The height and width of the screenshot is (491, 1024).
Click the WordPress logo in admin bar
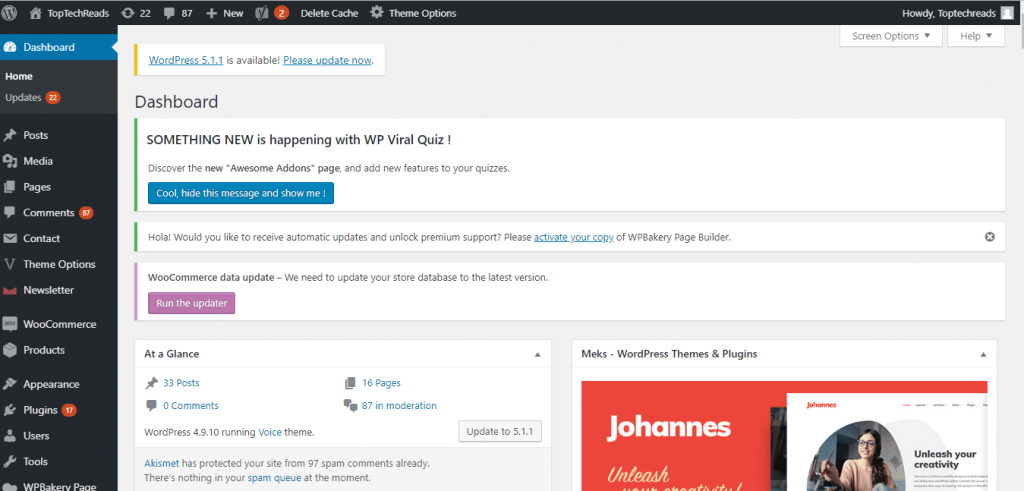click(10, 13)
